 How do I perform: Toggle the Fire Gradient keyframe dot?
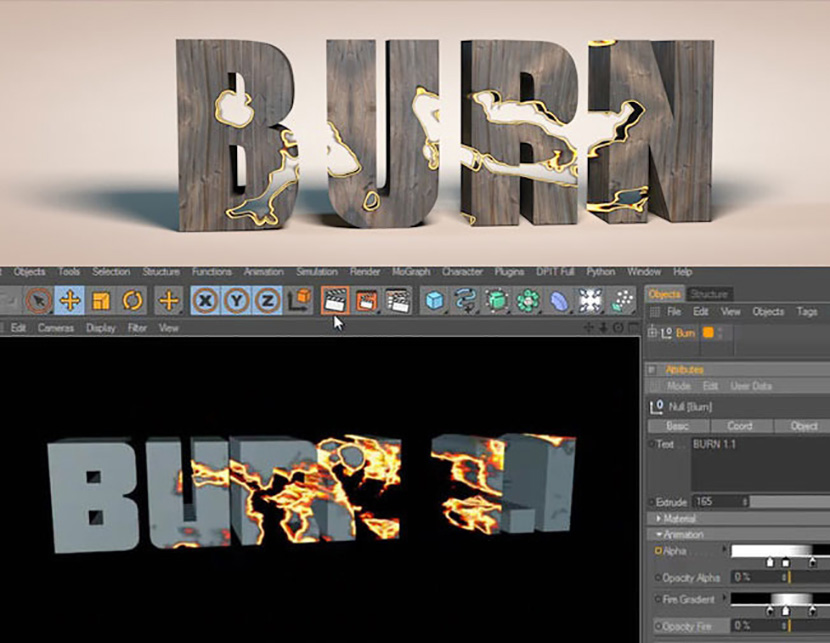pos(658,600)
